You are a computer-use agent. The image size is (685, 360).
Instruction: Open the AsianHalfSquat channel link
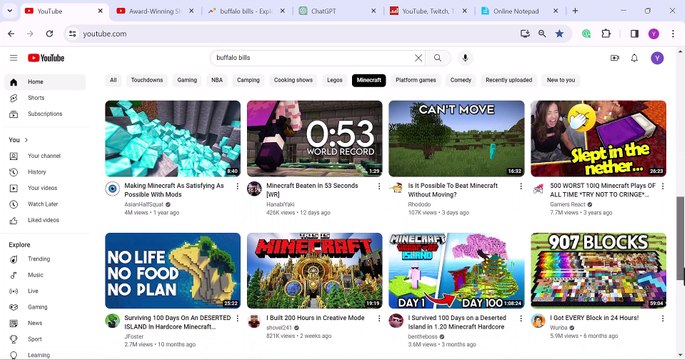[x=144, y=204]
